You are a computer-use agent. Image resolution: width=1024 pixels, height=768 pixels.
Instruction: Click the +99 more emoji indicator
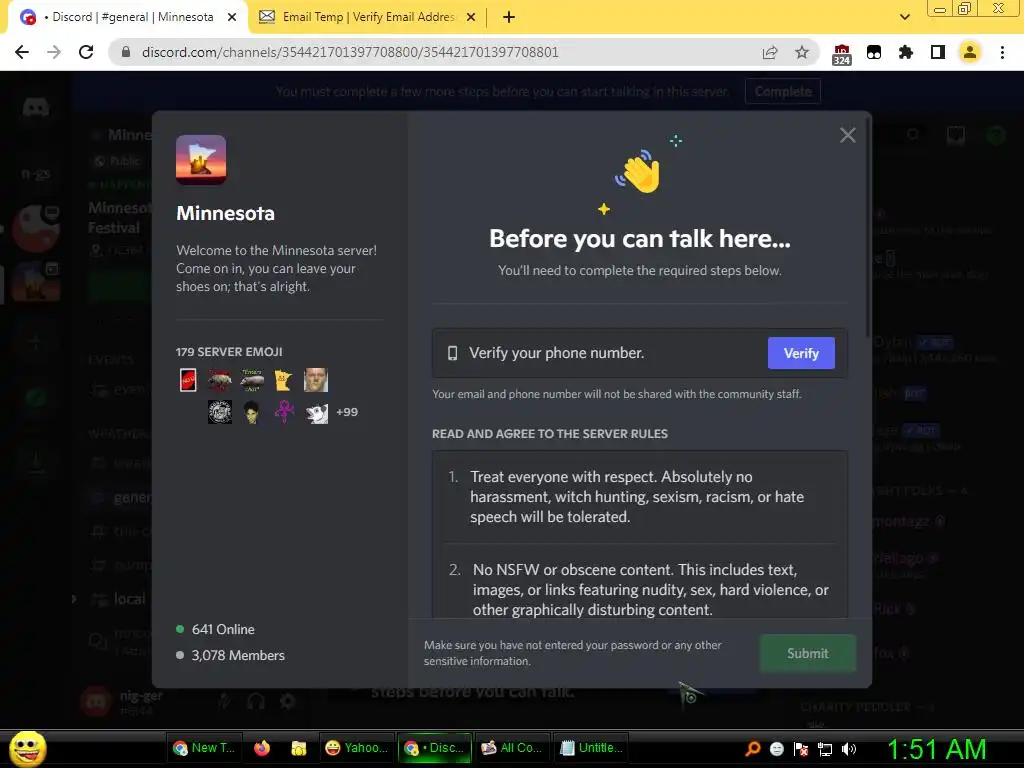[347, 412]
